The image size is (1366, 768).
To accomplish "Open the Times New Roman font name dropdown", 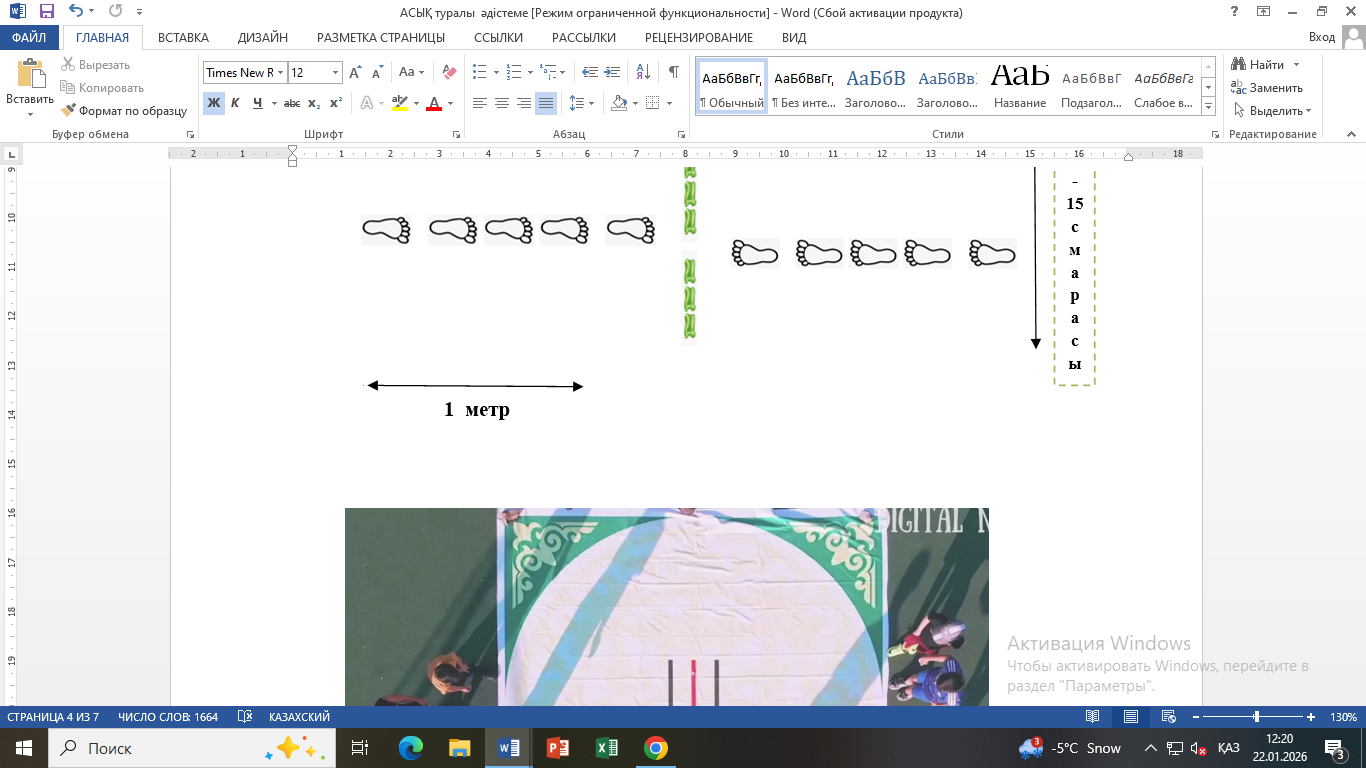I will (x=281, y=73).
